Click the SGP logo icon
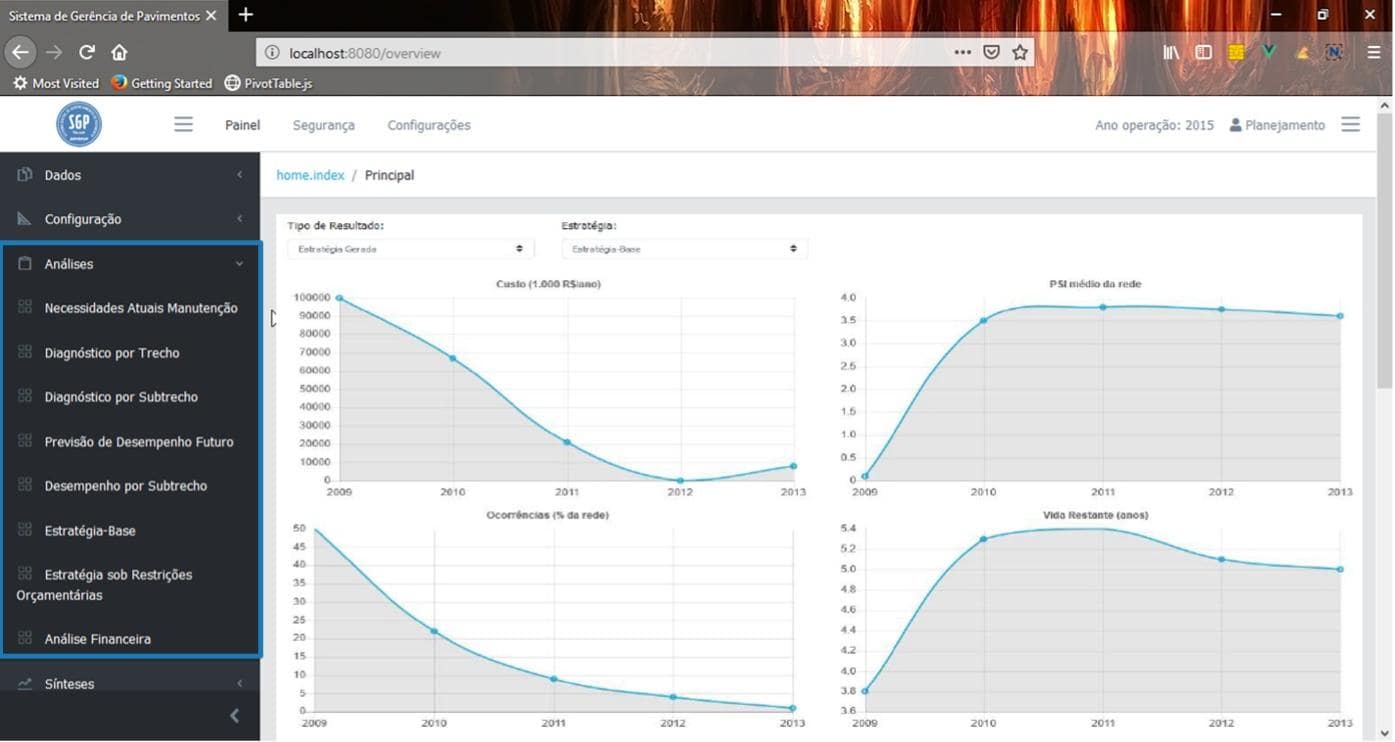Screen dimensions: 1395x742 (x=78, y=125)
